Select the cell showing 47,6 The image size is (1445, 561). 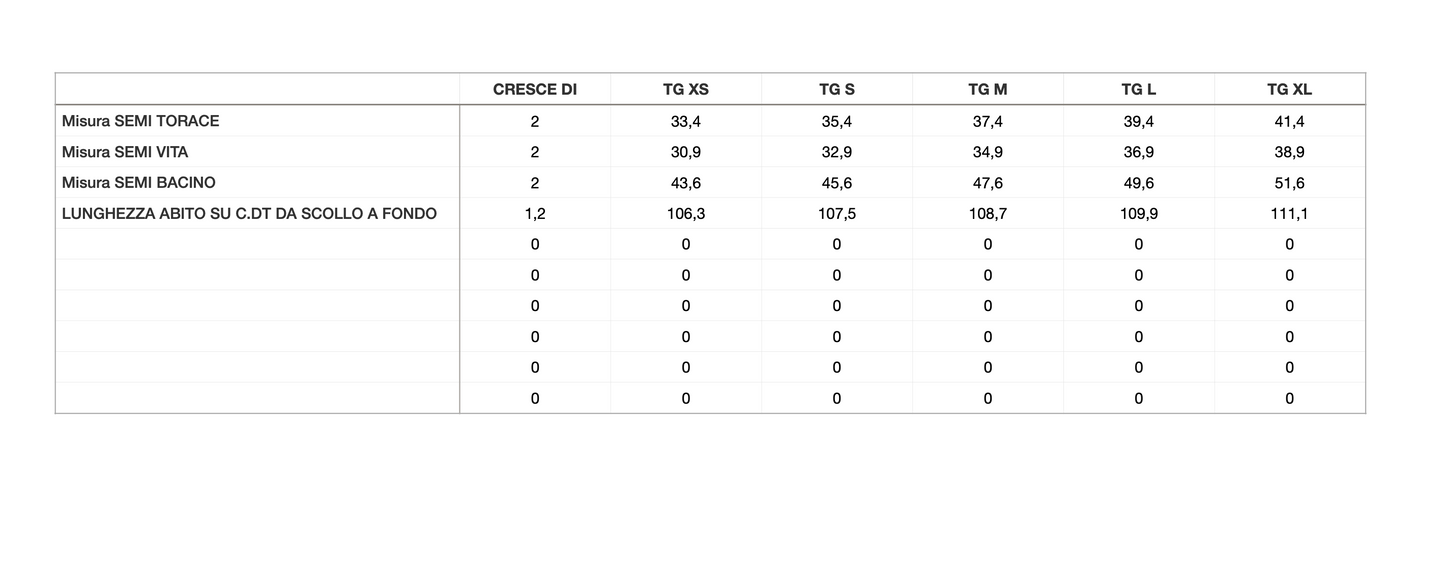click(x=987, y=183)
